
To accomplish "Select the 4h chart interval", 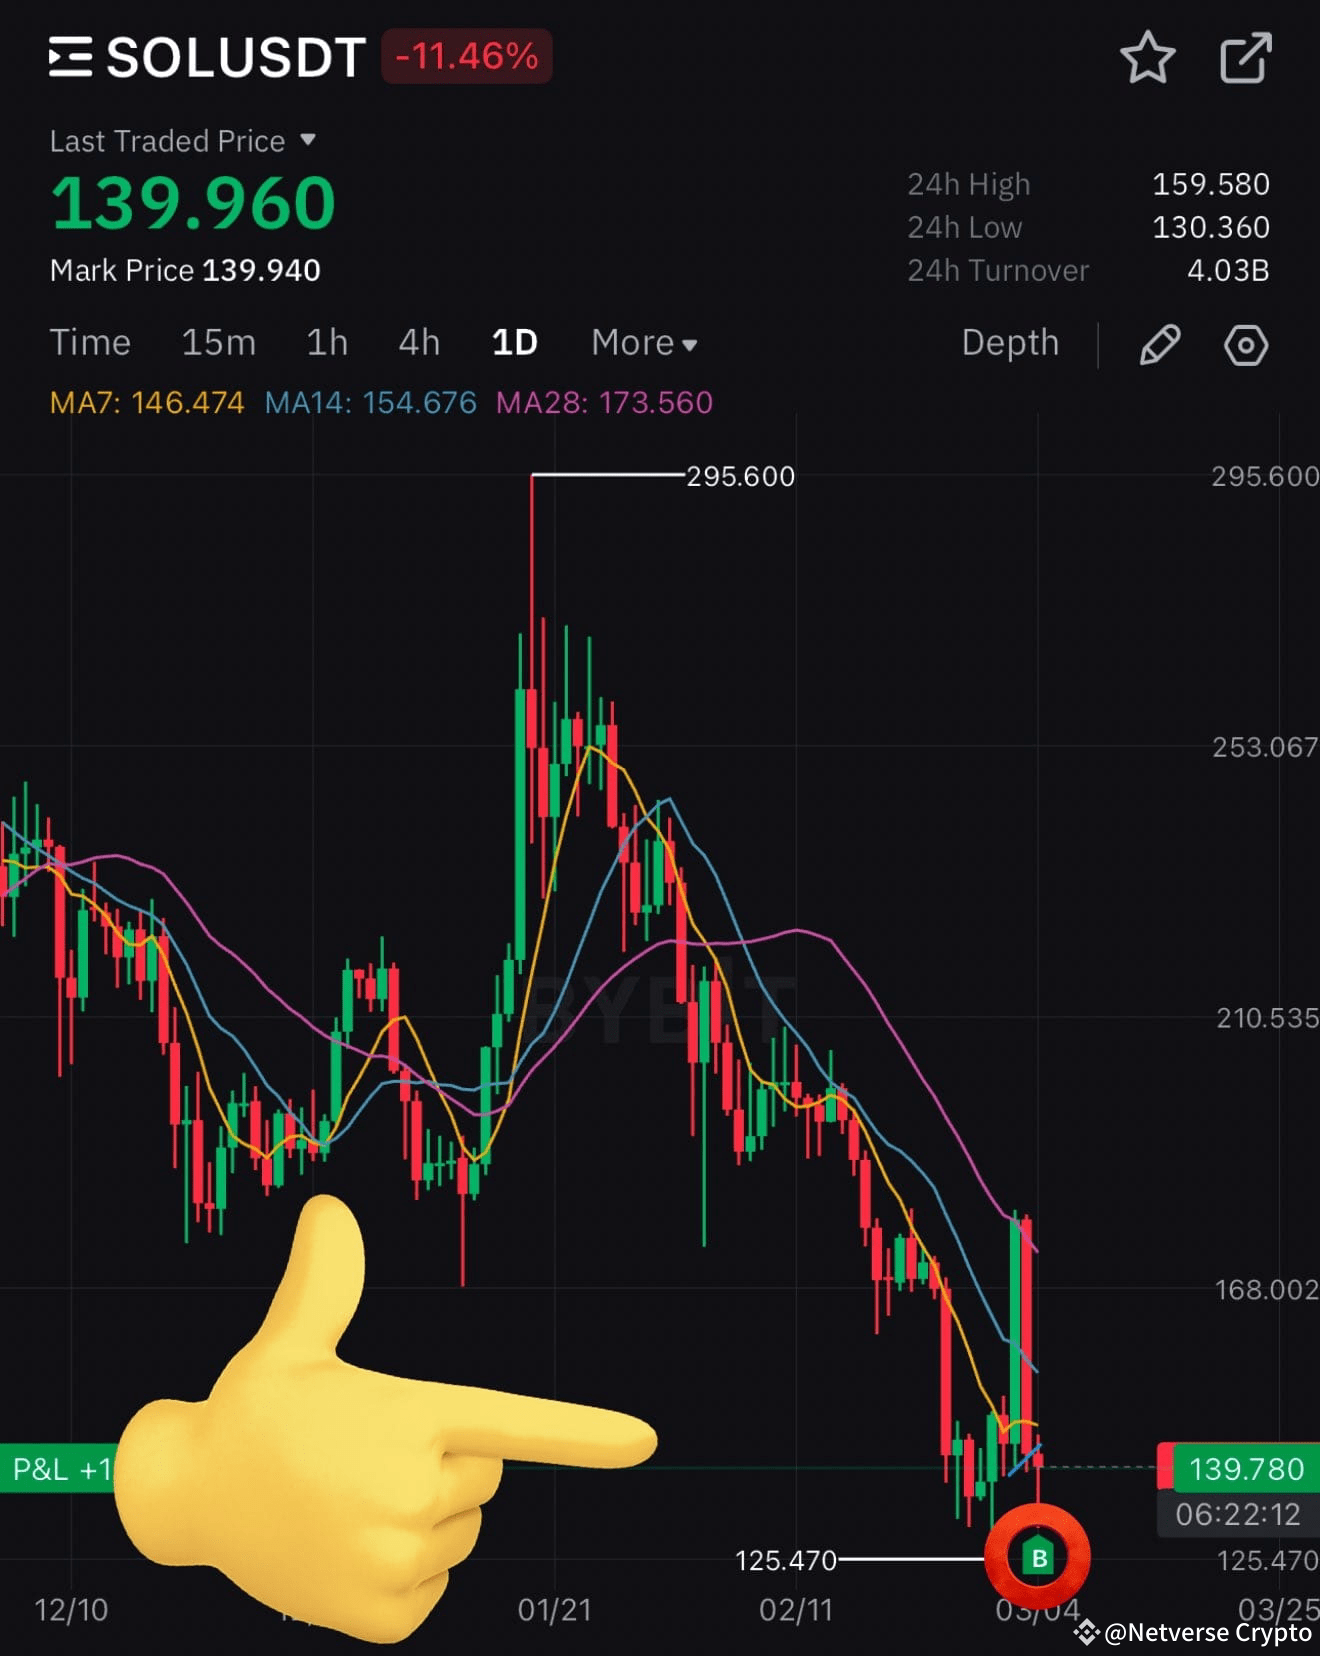I will point(419,343).
